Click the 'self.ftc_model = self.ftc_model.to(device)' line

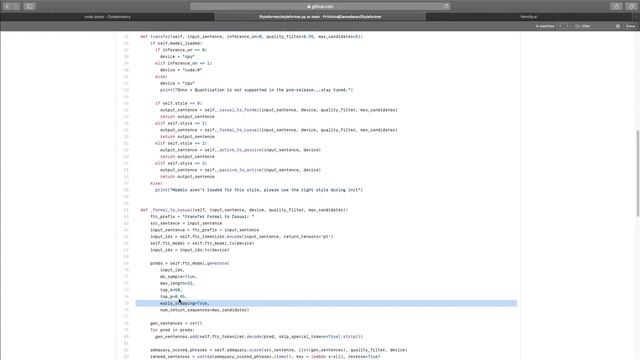202,243
